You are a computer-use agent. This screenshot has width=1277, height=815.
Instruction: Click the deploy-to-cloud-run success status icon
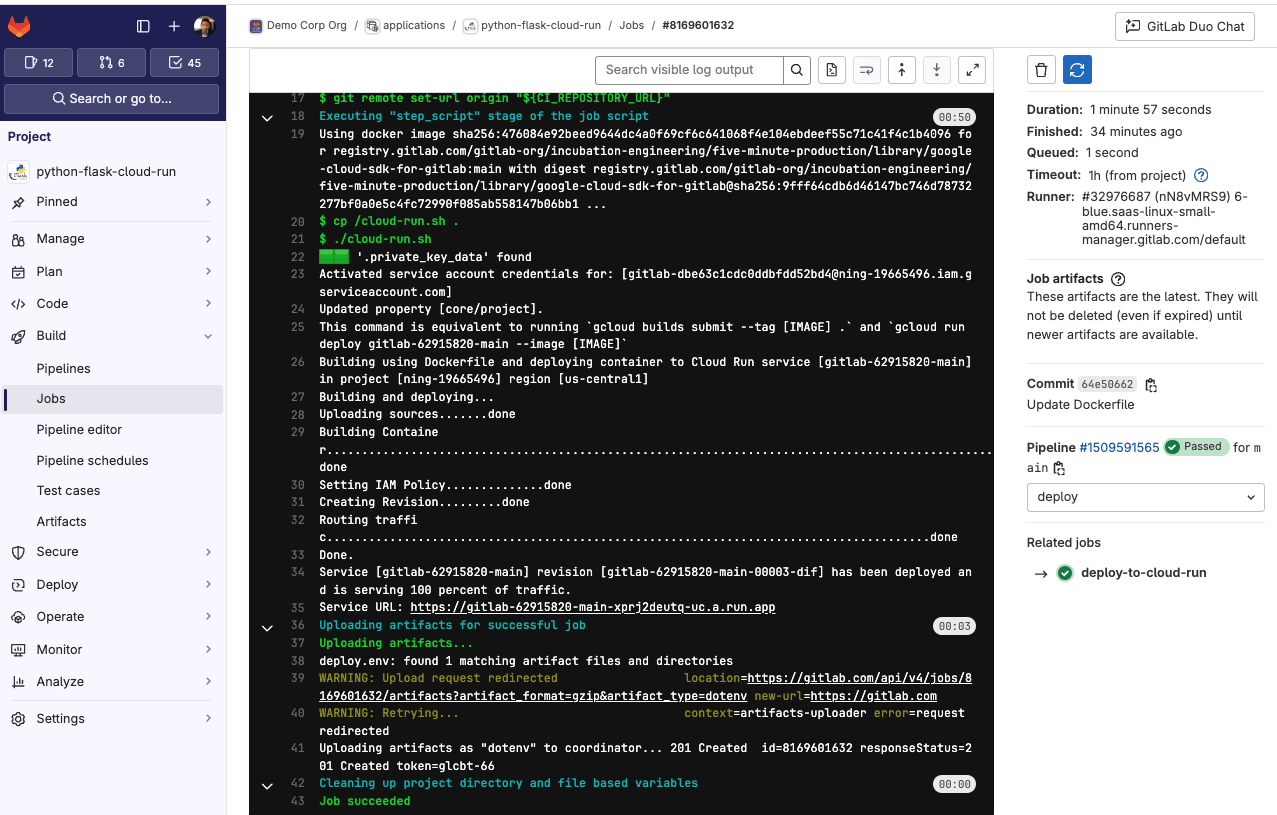(x=1065, y=573)
